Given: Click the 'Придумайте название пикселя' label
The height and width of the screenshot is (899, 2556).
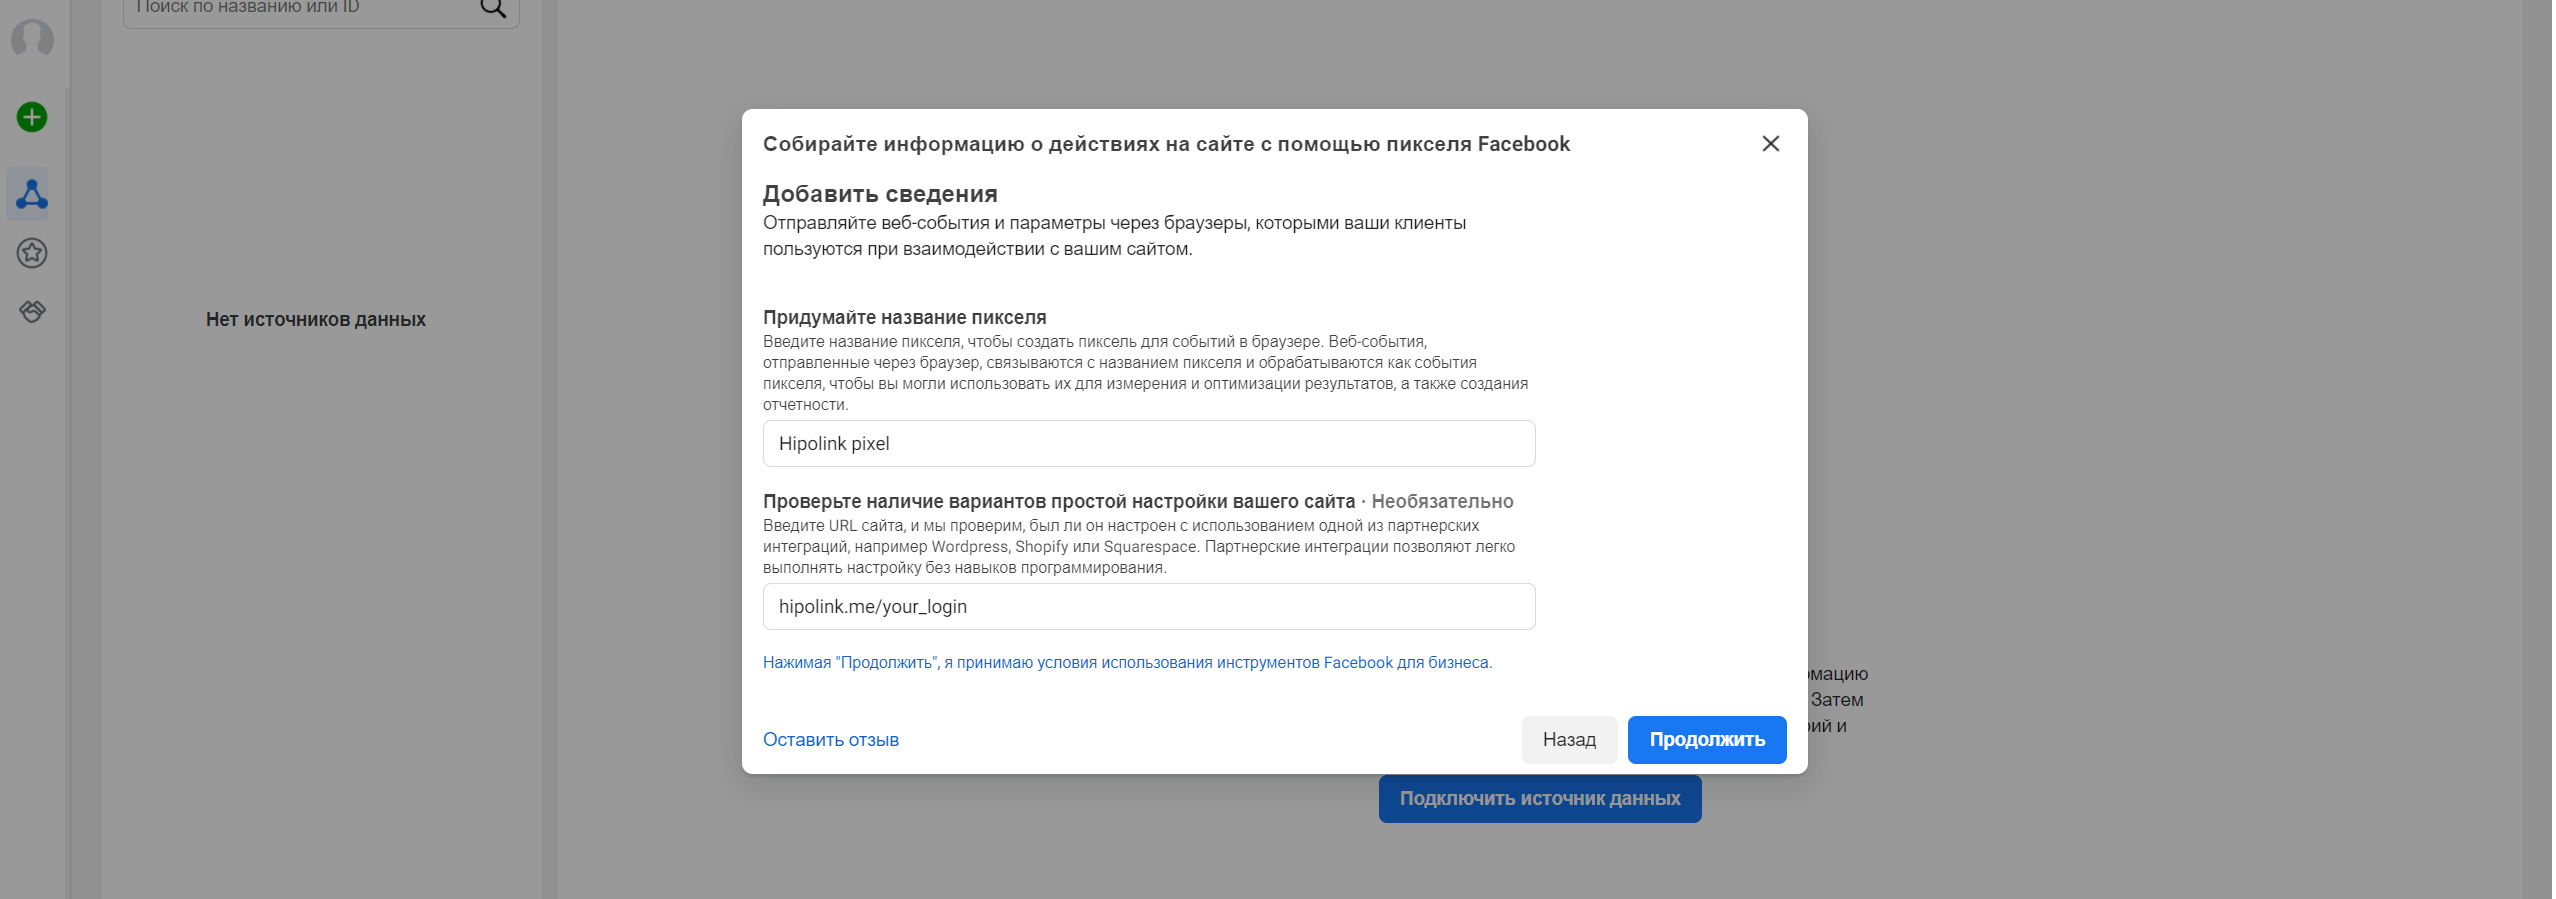Looking at the screenshot, I should (904, 318).
